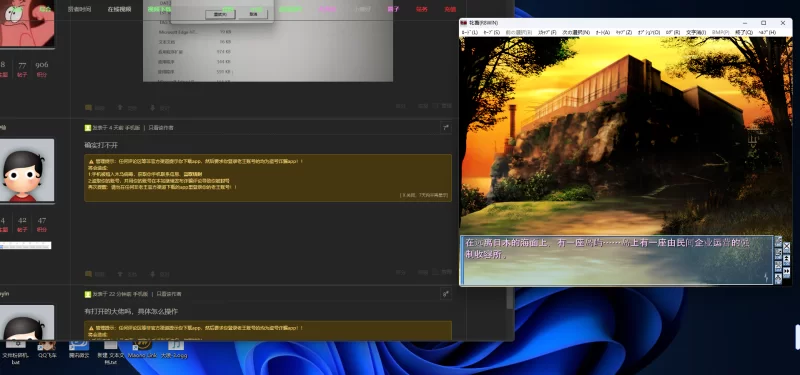Maximize the game window

(x=763, y=23)
